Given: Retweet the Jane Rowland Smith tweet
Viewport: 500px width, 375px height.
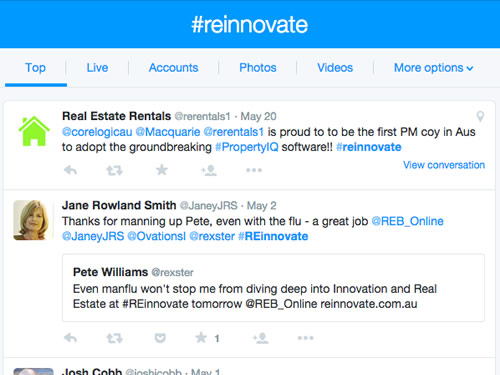Looking at the screenshot, I should click(x=114, y=338).
